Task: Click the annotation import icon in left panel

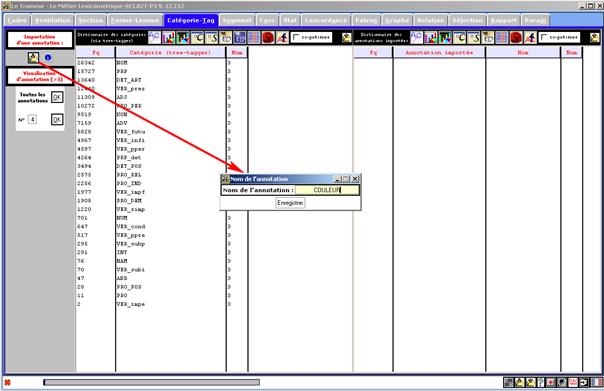Action: coord(33,58)
